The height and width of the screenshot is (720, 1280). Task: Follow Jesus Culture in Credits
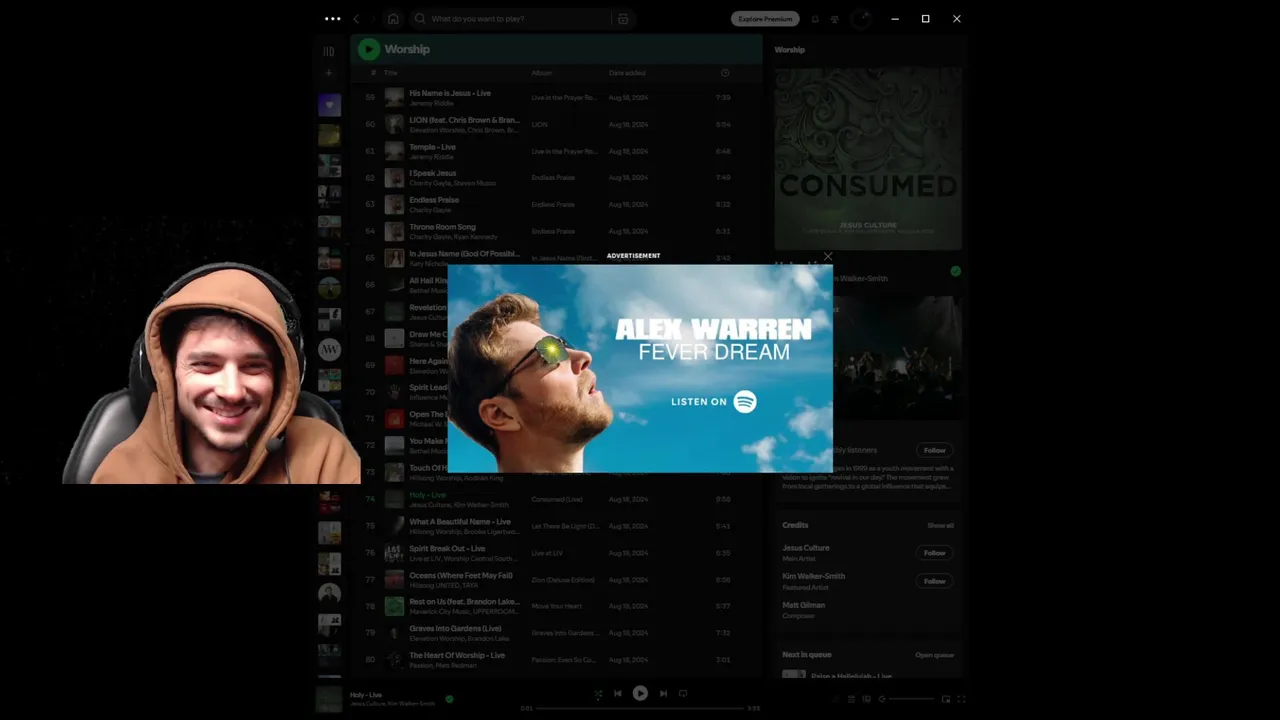(934, 553)
